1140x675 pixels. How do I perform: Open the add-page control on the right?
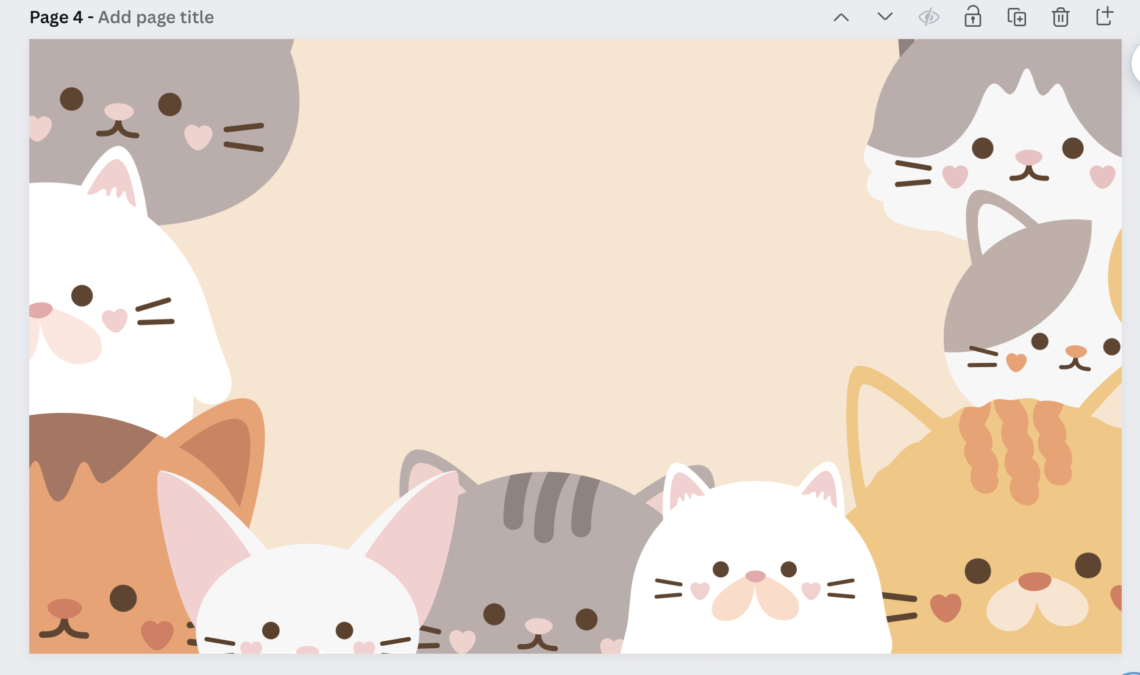point(1104,16)
